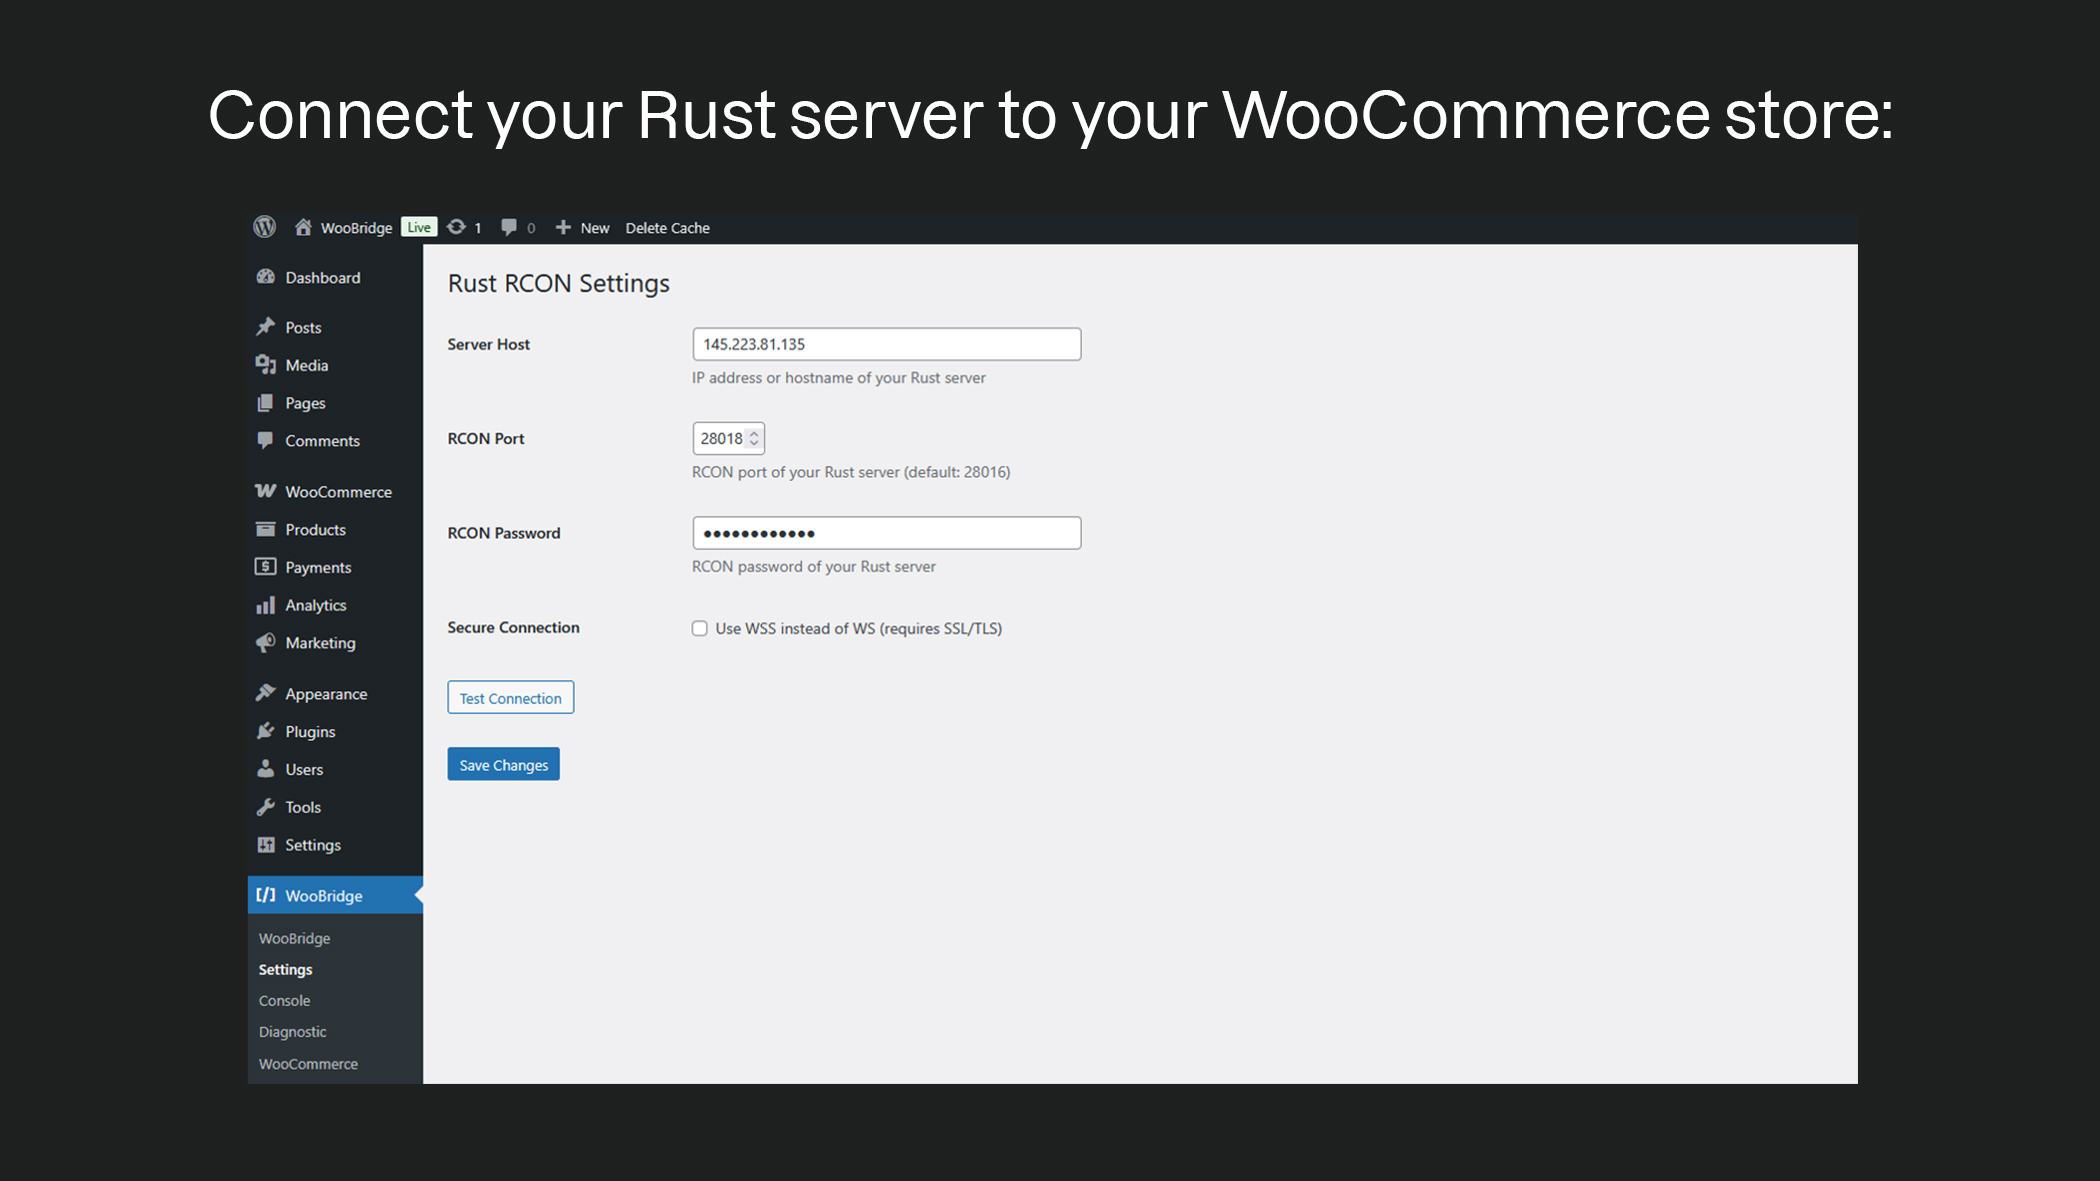Click the WordPress logo icon

pyautogui.click(x=264, y=227)
